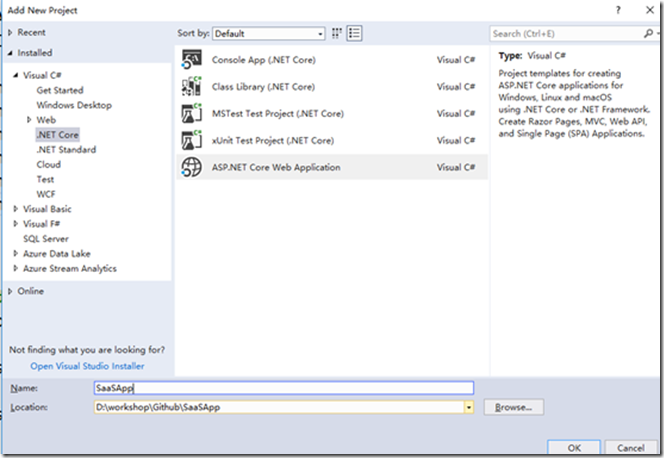
Task: Click the OK button
Action: (x=574, y=448)
